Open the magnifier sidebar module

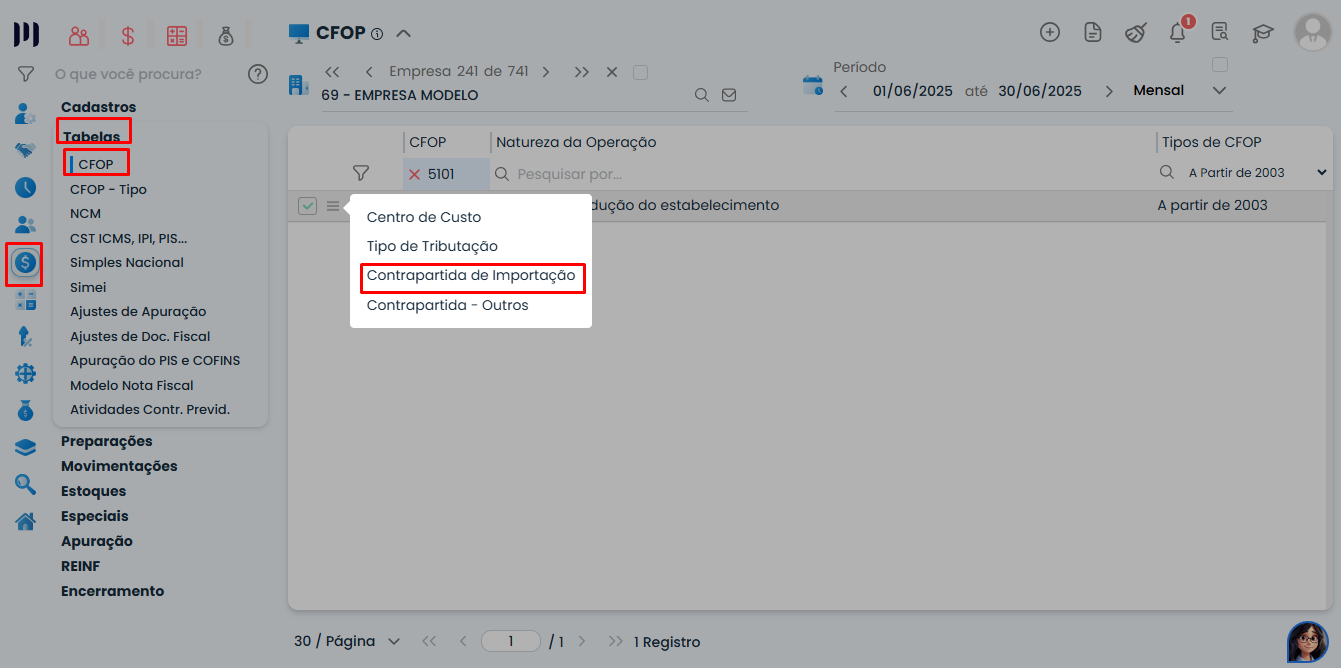pyautogui.click(x=26, y=484)
